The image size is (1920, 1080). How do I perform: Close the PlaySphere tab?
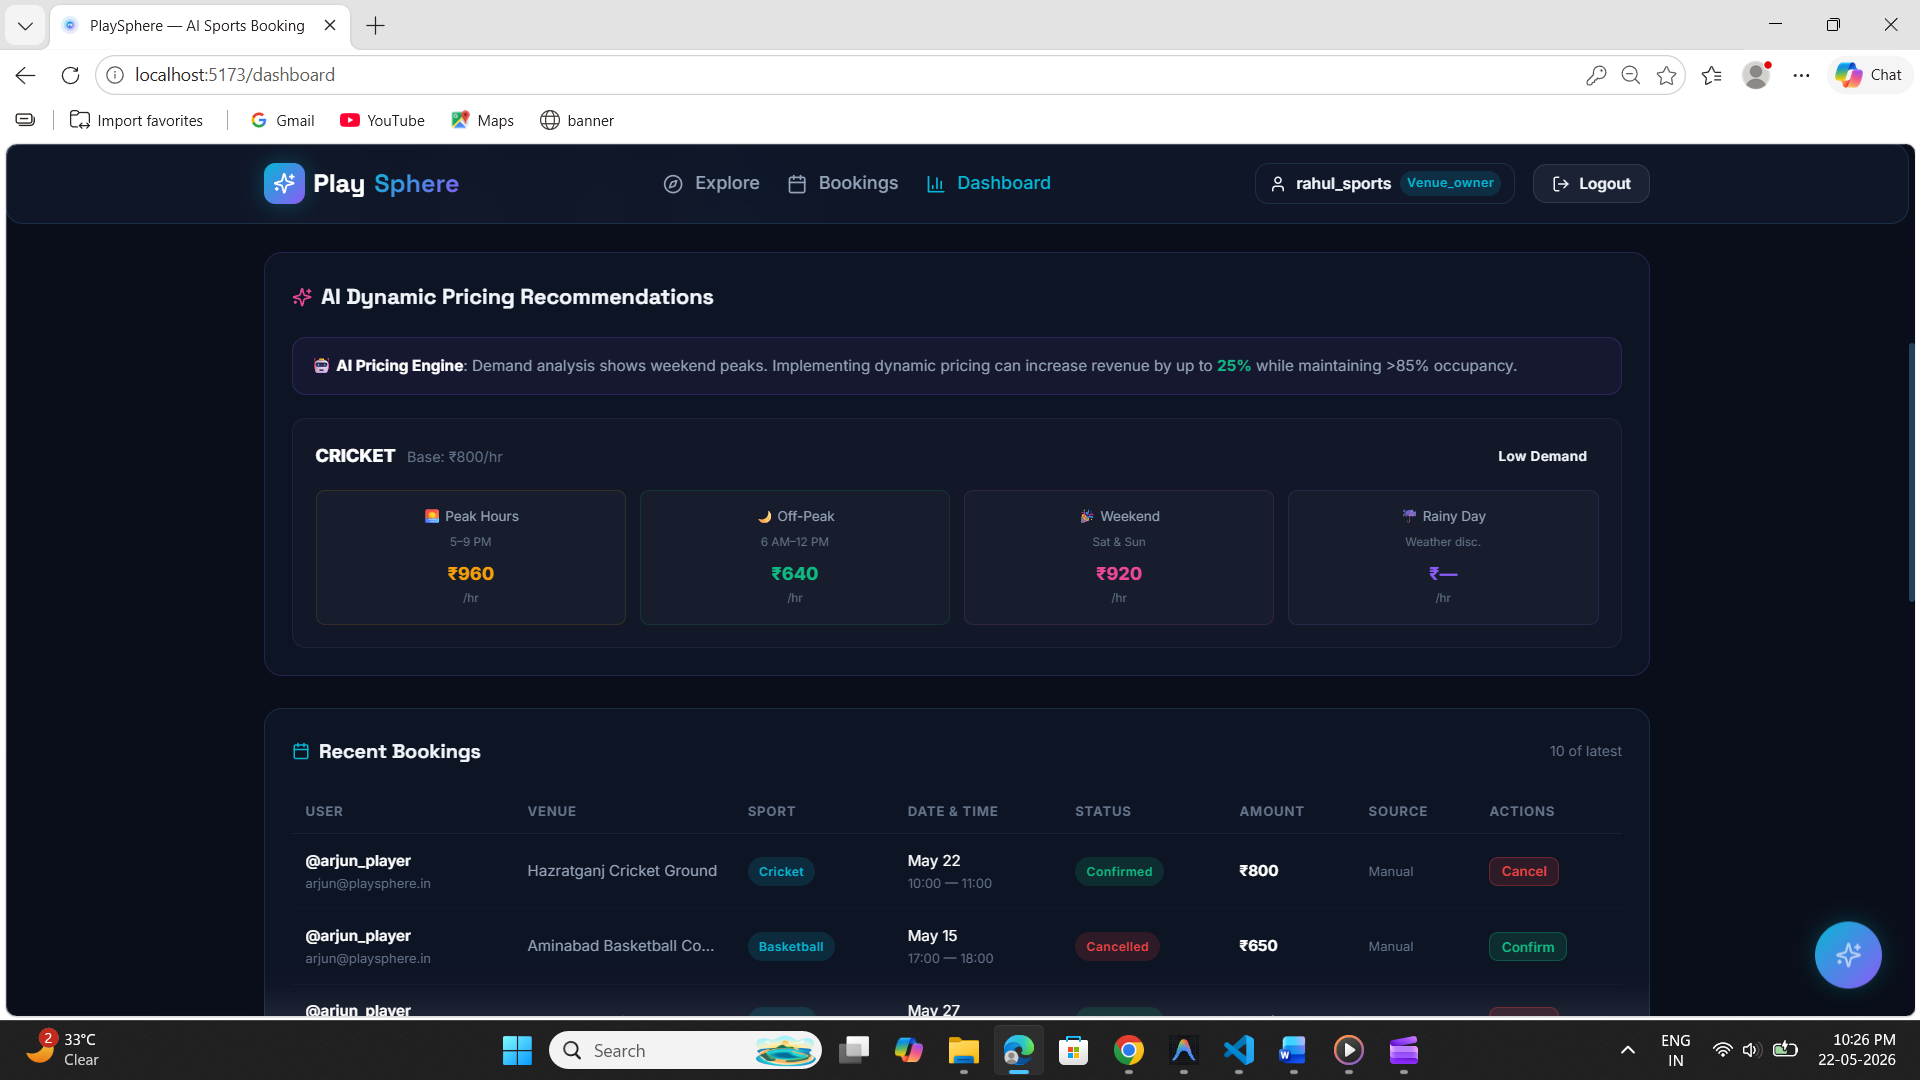[330, 26]
